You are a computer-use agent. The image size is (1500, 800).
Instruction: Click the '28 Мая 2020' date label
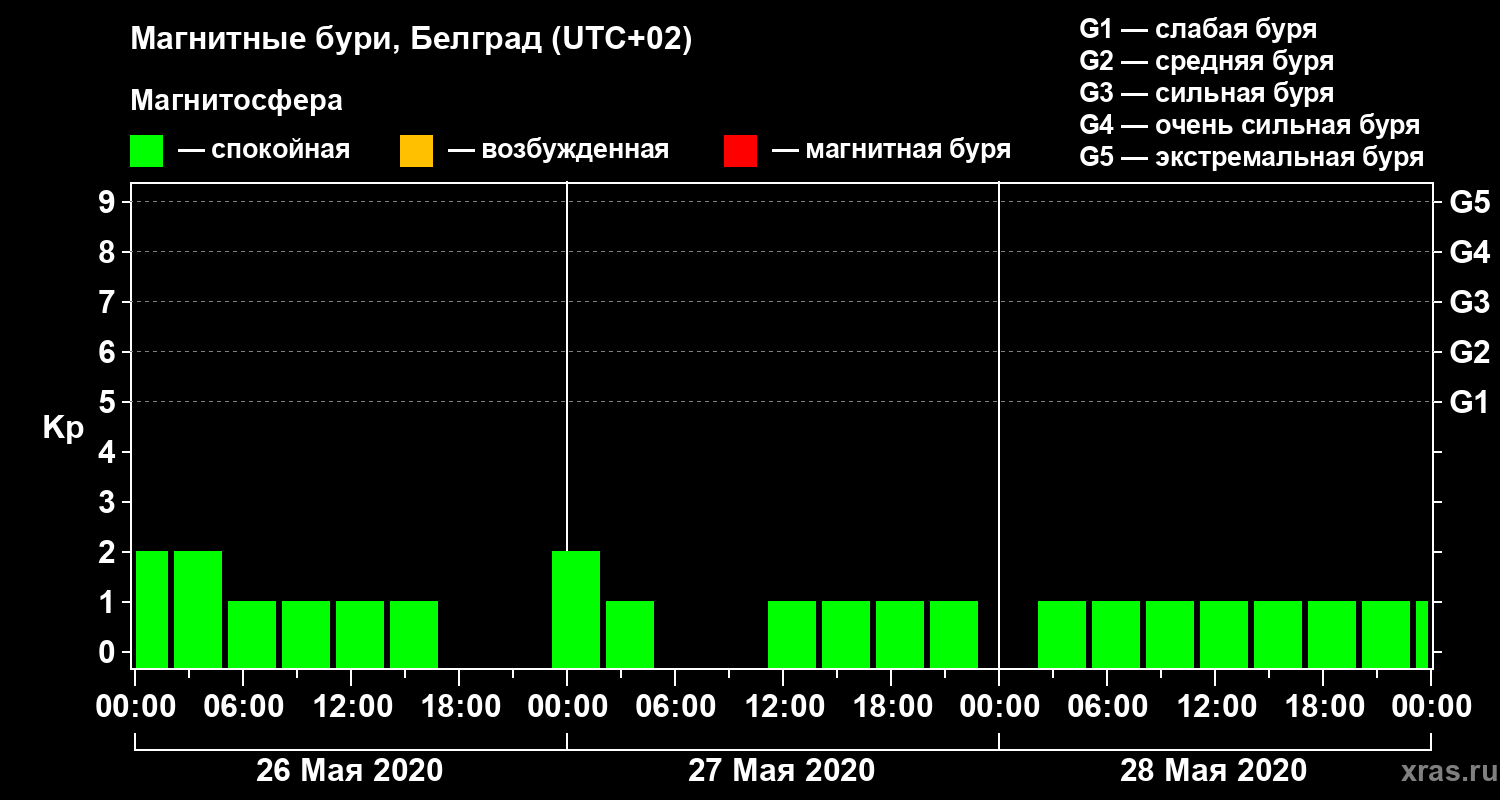pyautogui.click(x=1213, y=770)
